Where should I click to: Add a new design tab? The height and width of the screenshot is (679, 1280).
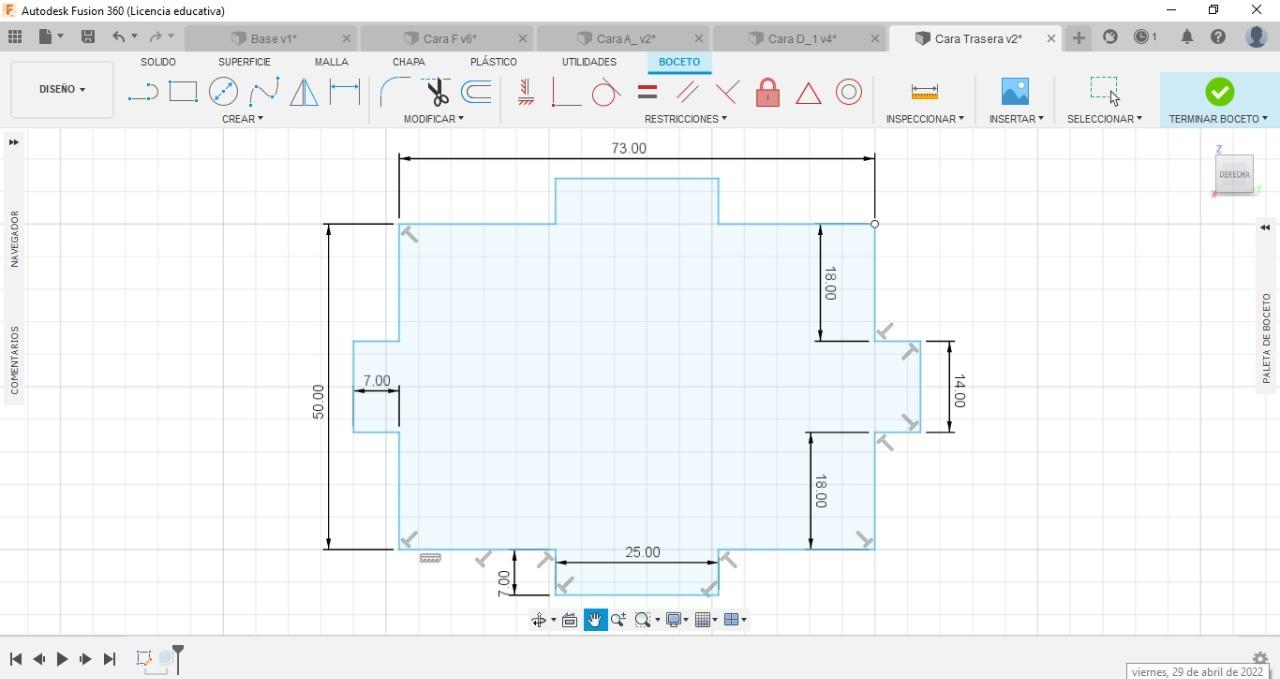(x=1079, y=38)
